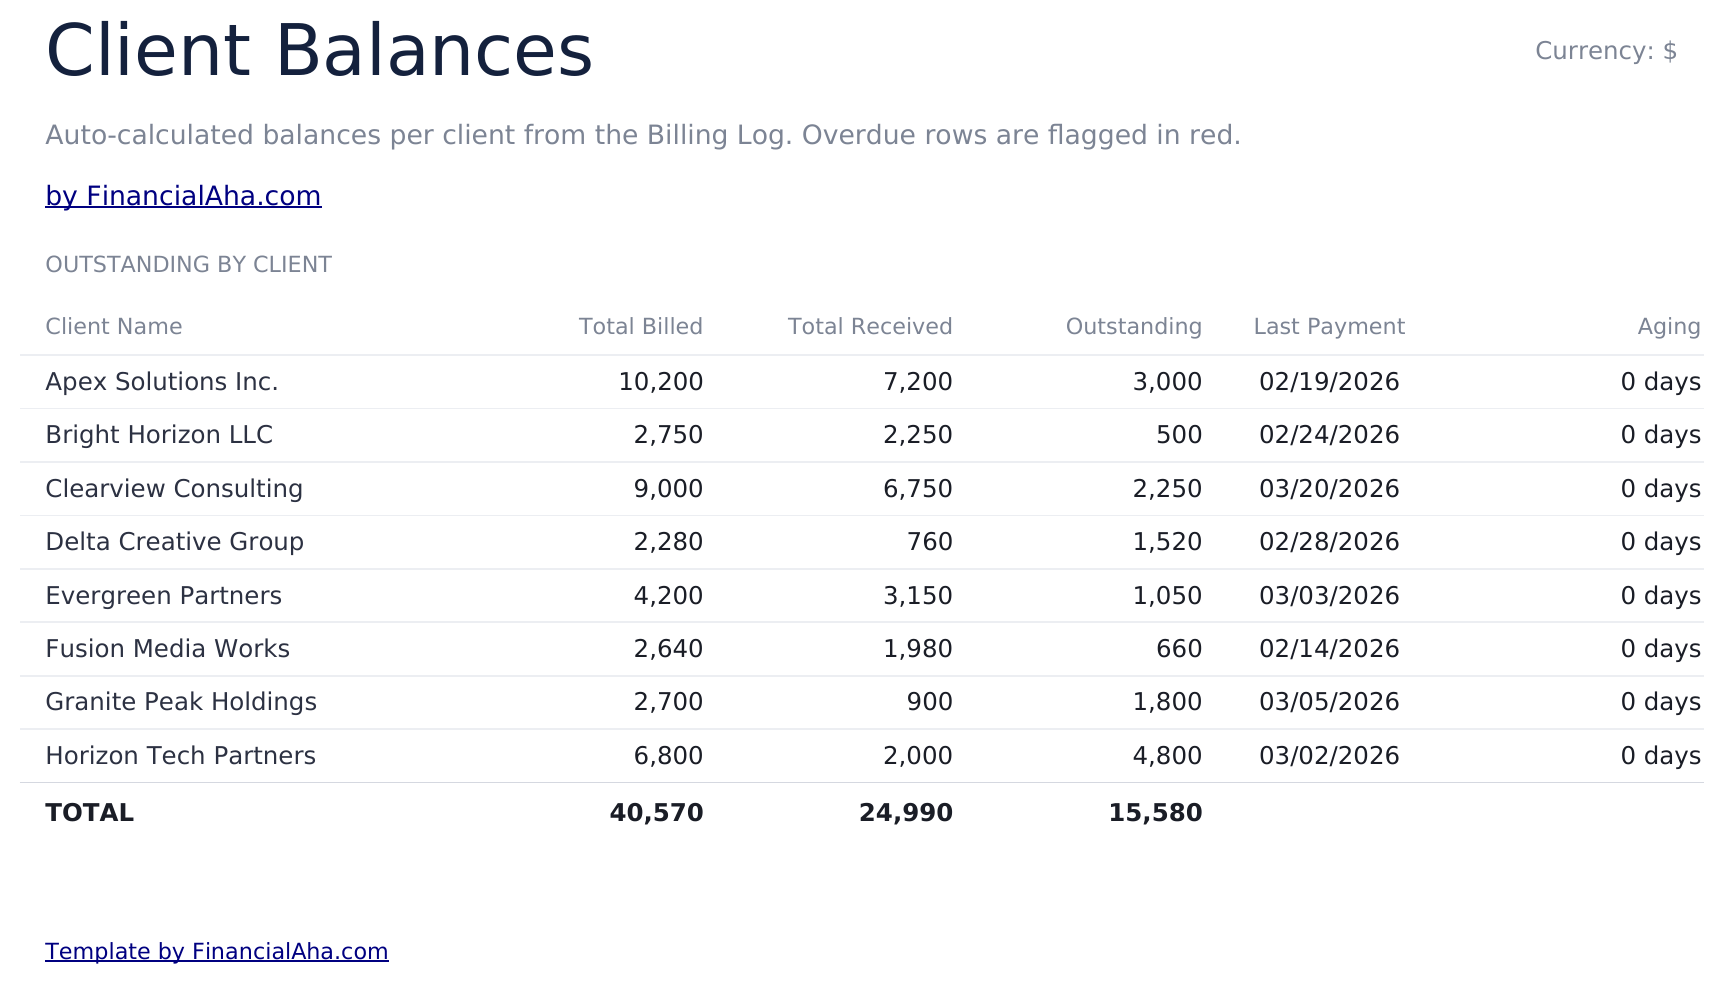Click the last payment date 03/03/2026
Viewport: 1724px width, 984px height.
coord(1329,596)
